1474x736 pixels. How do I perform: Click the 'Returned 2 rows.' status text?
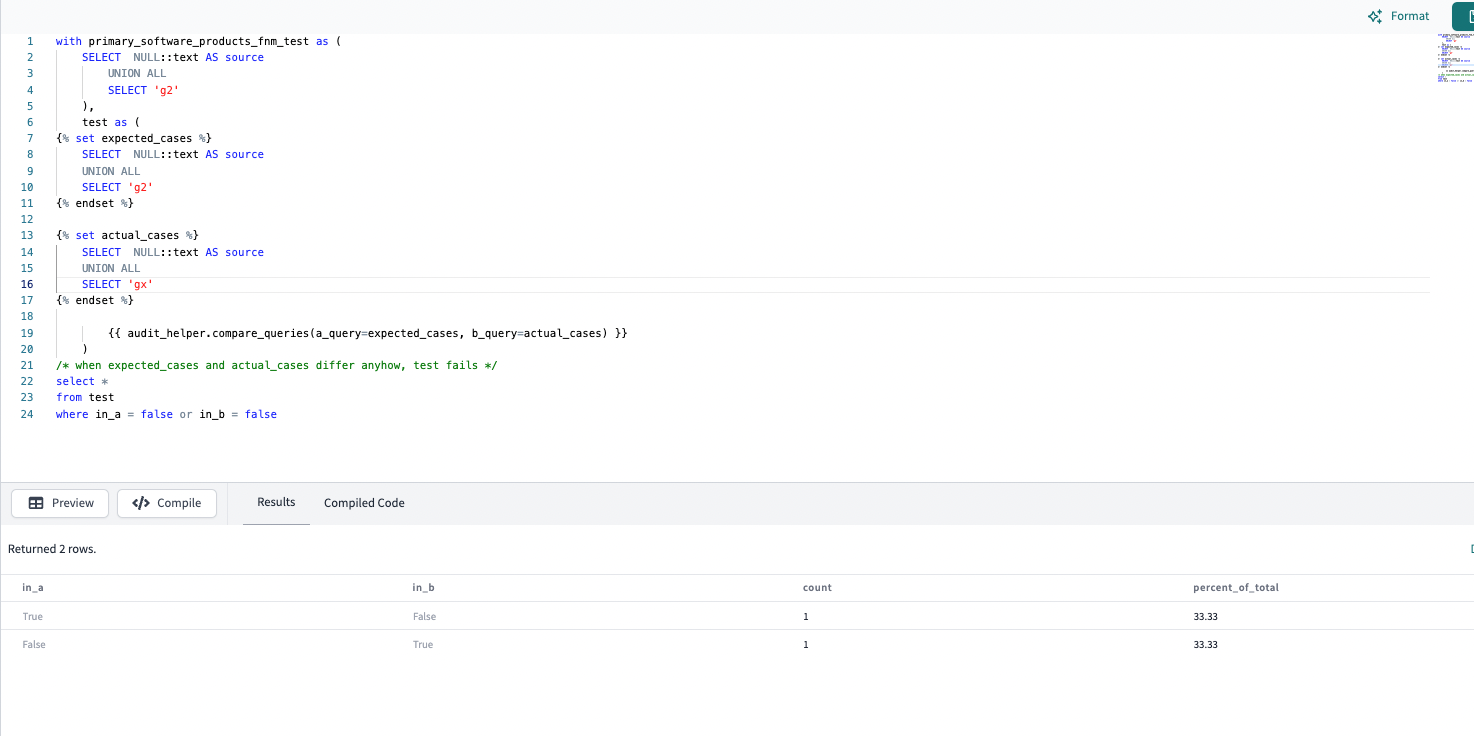(52, 549)
